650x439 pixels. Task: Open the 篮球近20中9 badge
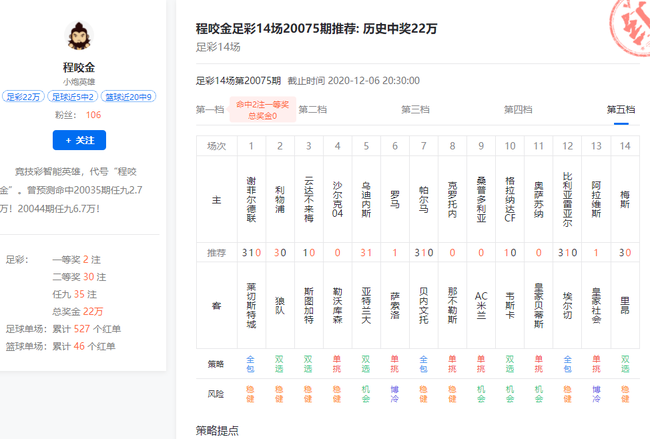click(130, 97)
